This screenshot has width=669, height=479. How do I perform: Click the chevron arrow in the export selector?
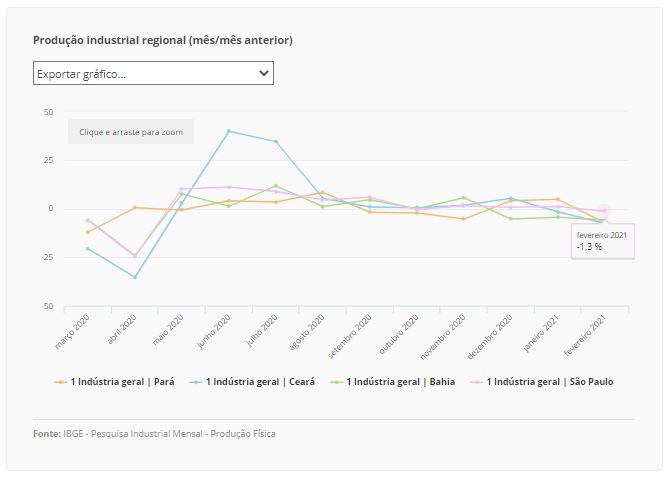click(264, 73)
